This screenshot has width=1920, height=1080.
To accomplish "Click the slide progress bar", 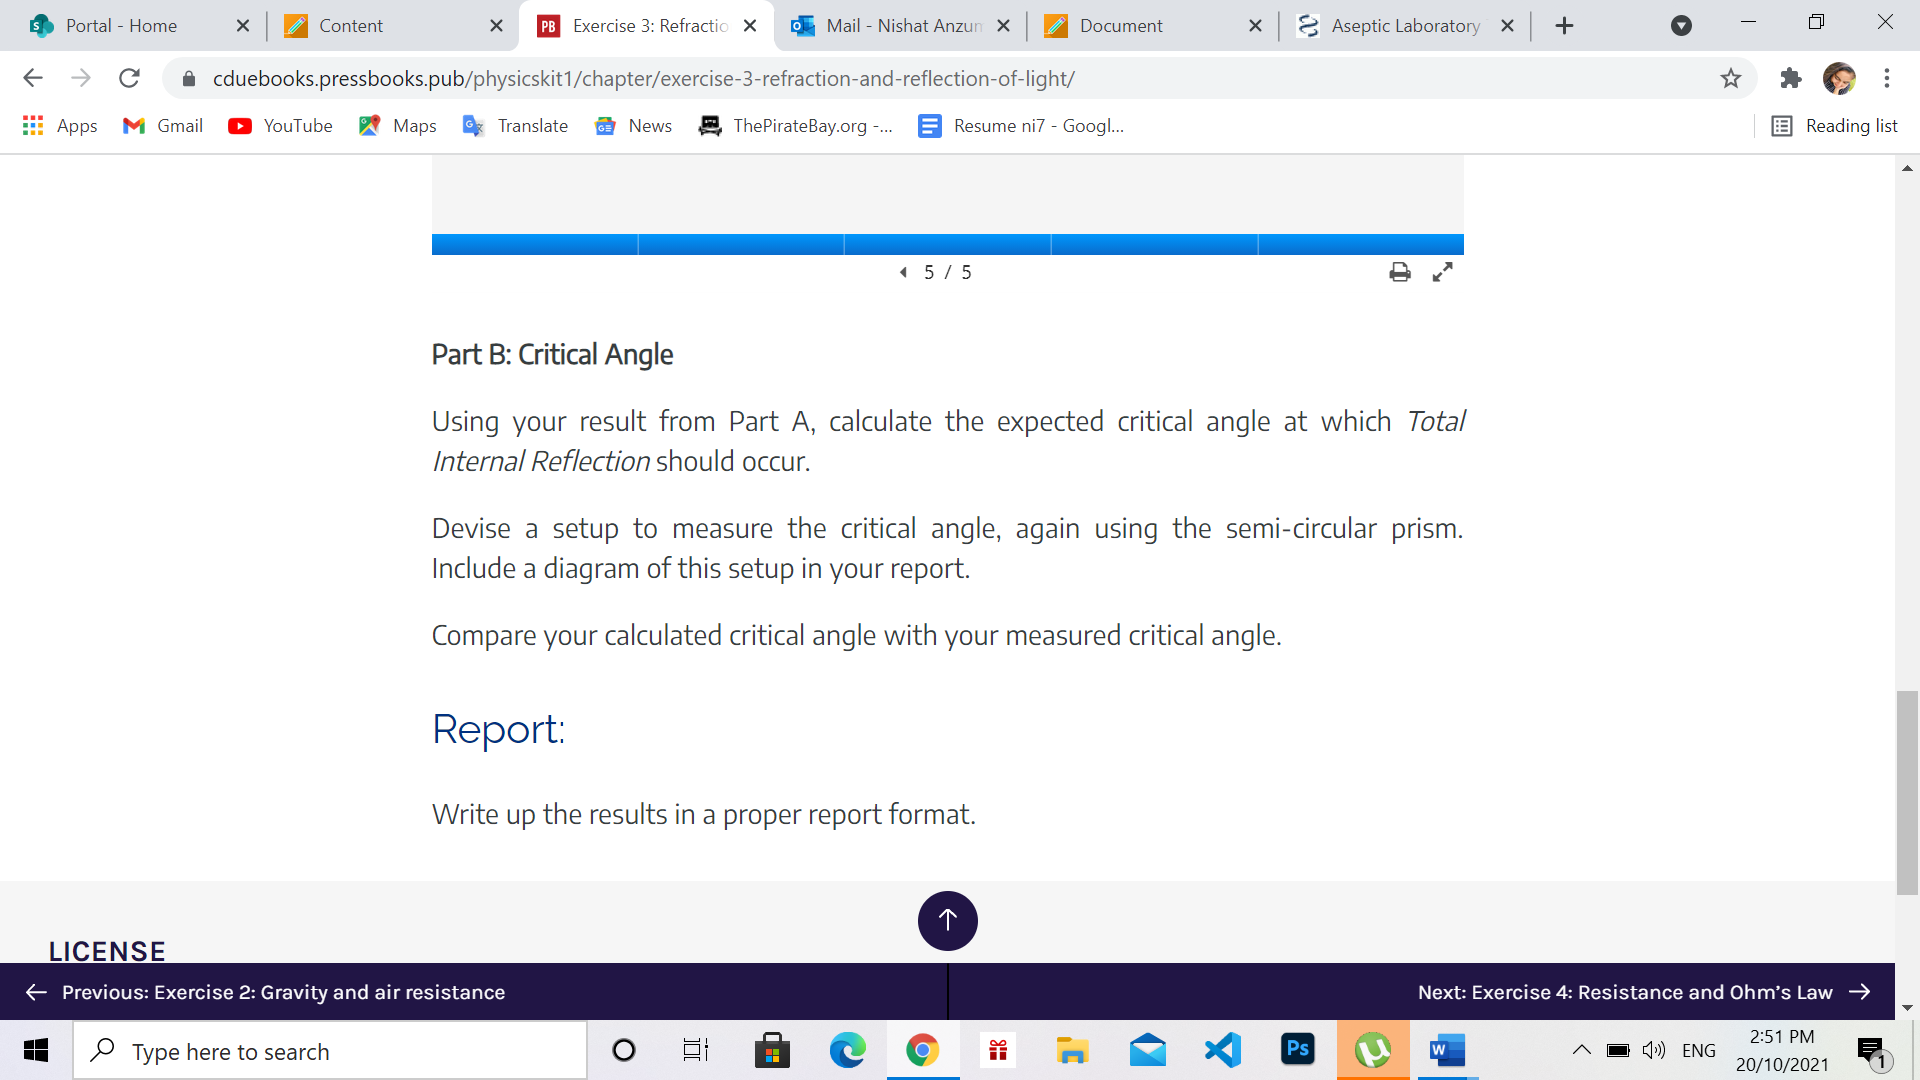I will pyautogui.click(x=947, y=244).
